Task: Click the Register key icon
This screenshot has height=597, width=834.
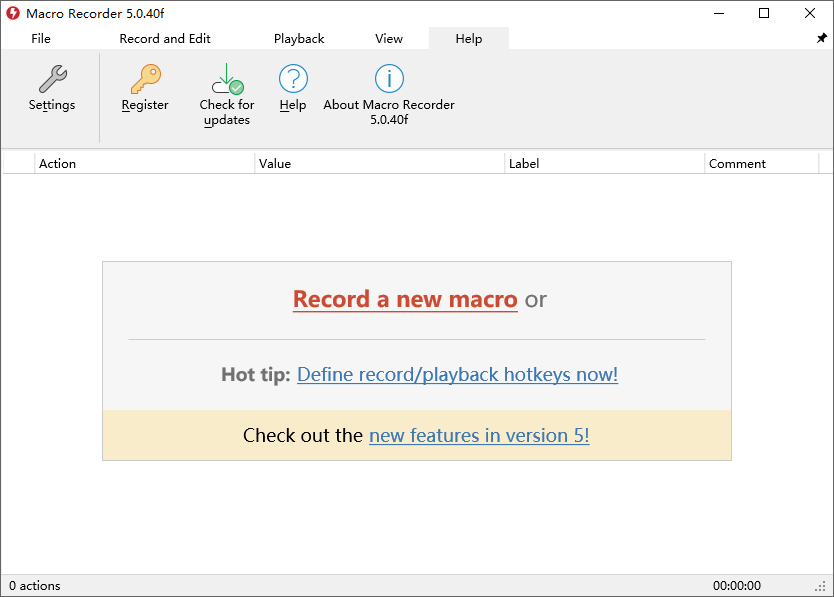Action: [145, 88]
